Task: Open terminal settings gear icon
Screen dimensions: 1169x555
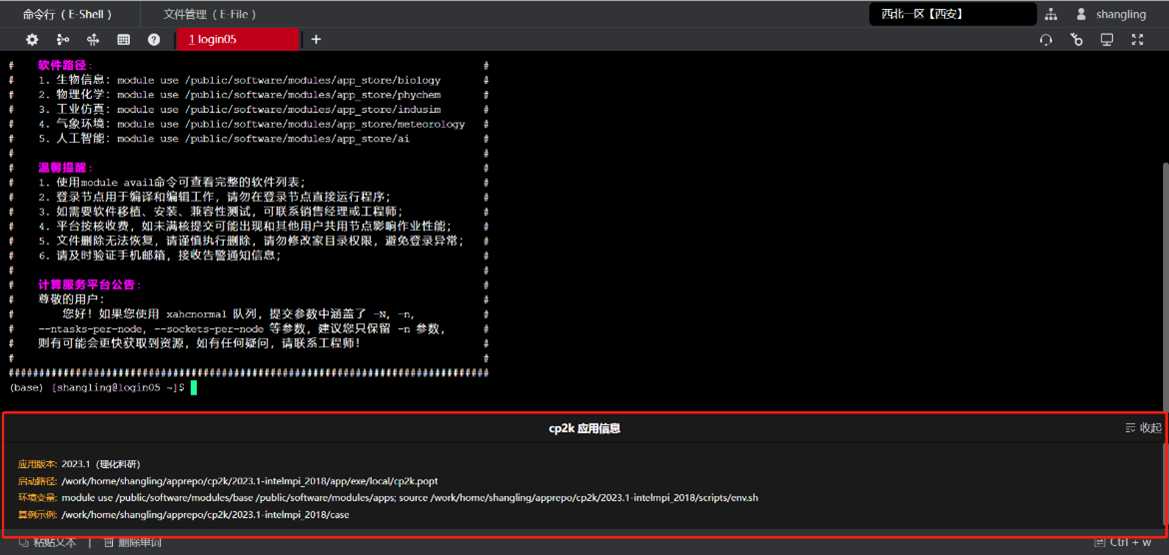Action: 32,40
